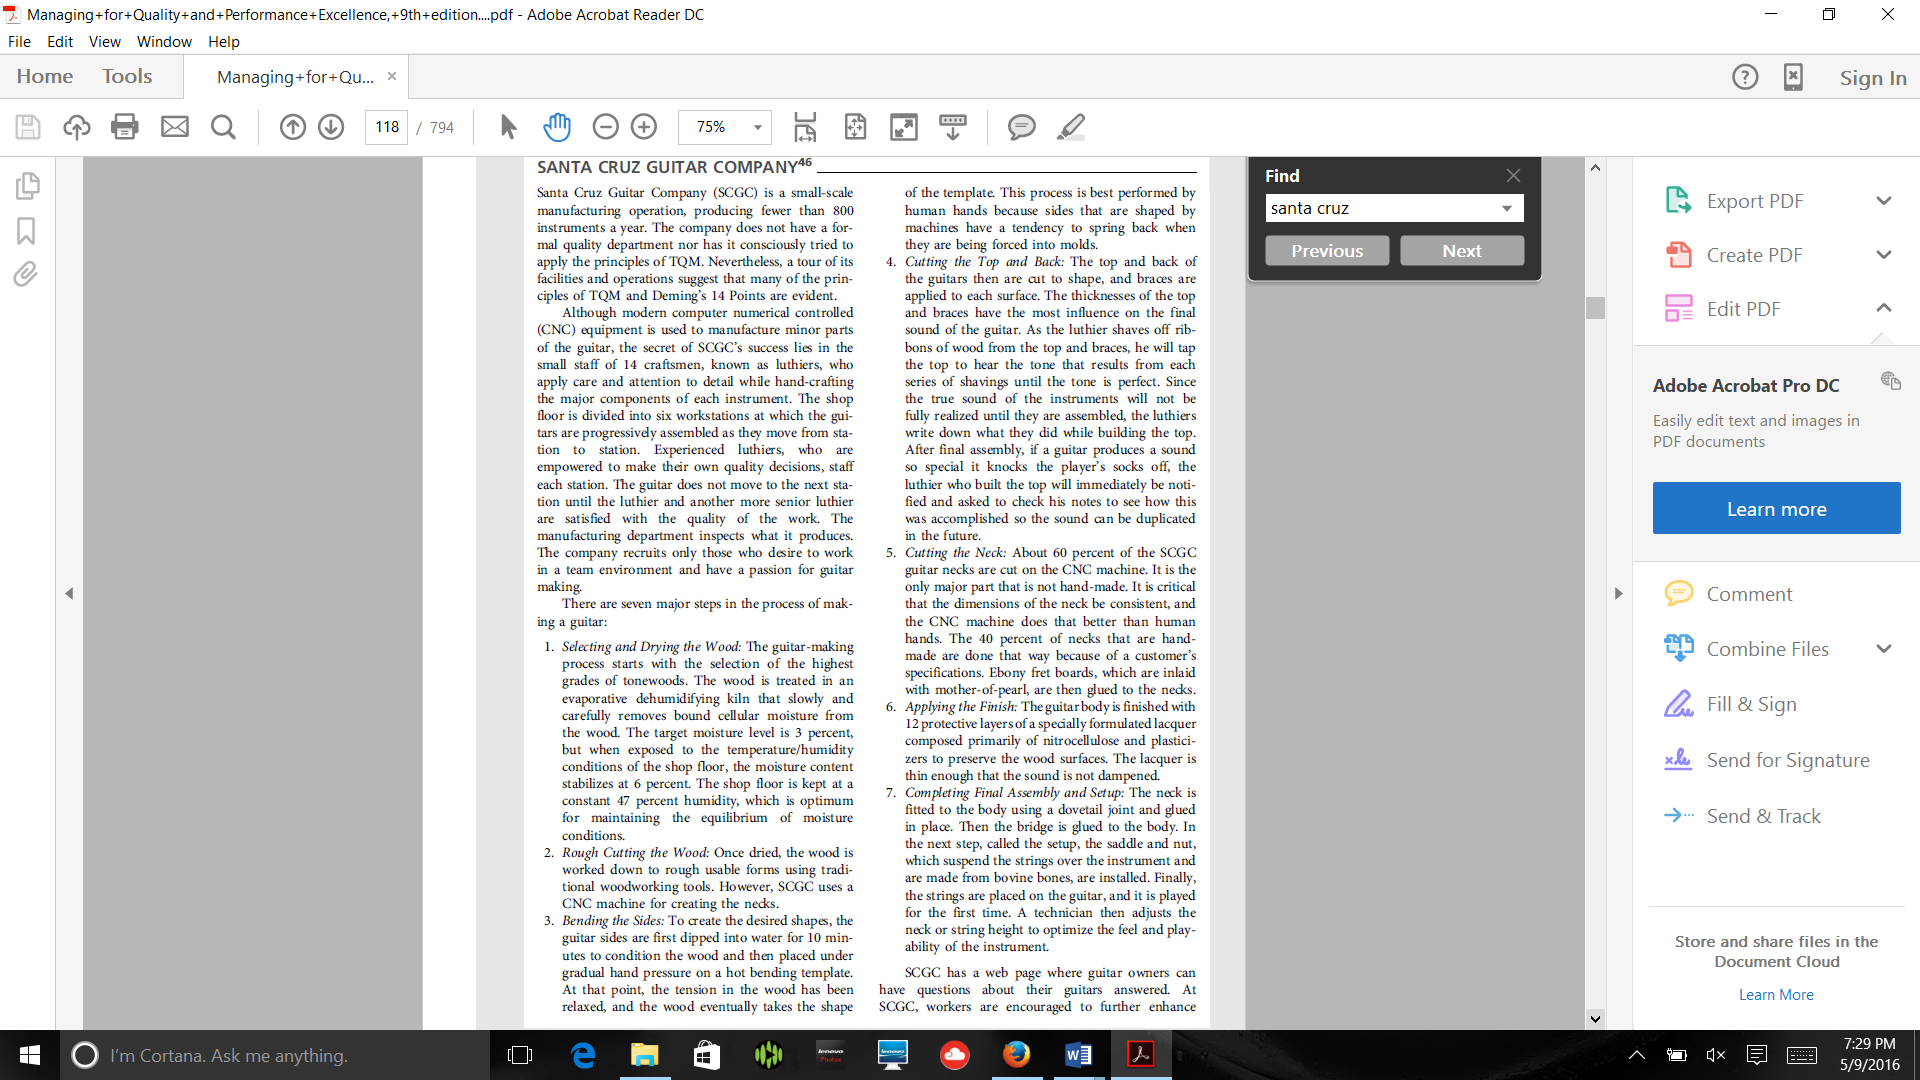Viewport: 1920px width, 1080px height.
Task: Click the Combine Files tool
Action: tap(1767, 649)
